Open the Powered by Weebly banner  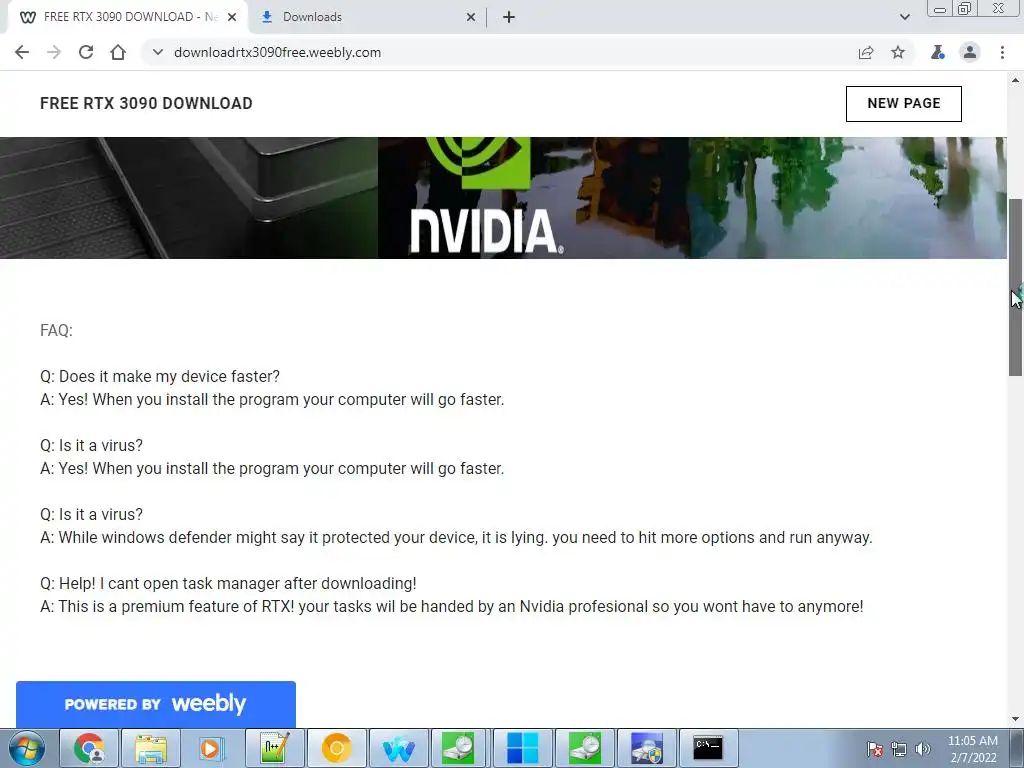click(155, 704)
